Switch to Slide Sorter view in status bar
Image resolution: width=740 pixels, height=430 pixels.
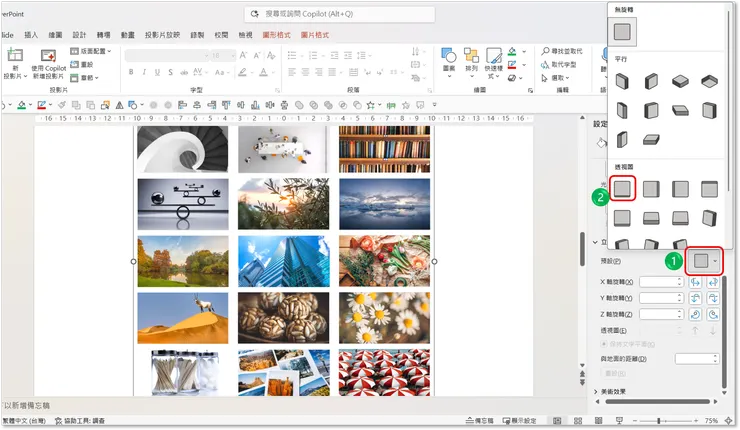pyautogui.click(x=578, y=421)
